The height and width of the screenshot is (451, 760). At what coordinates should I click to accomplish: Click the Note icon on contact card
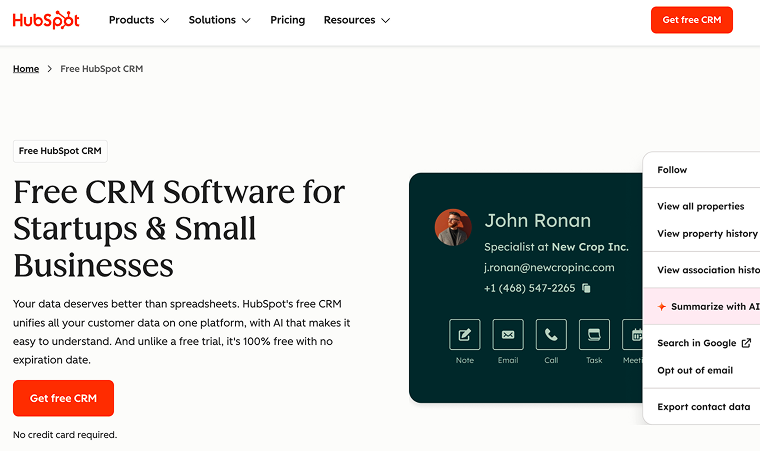tap(464, 335)
